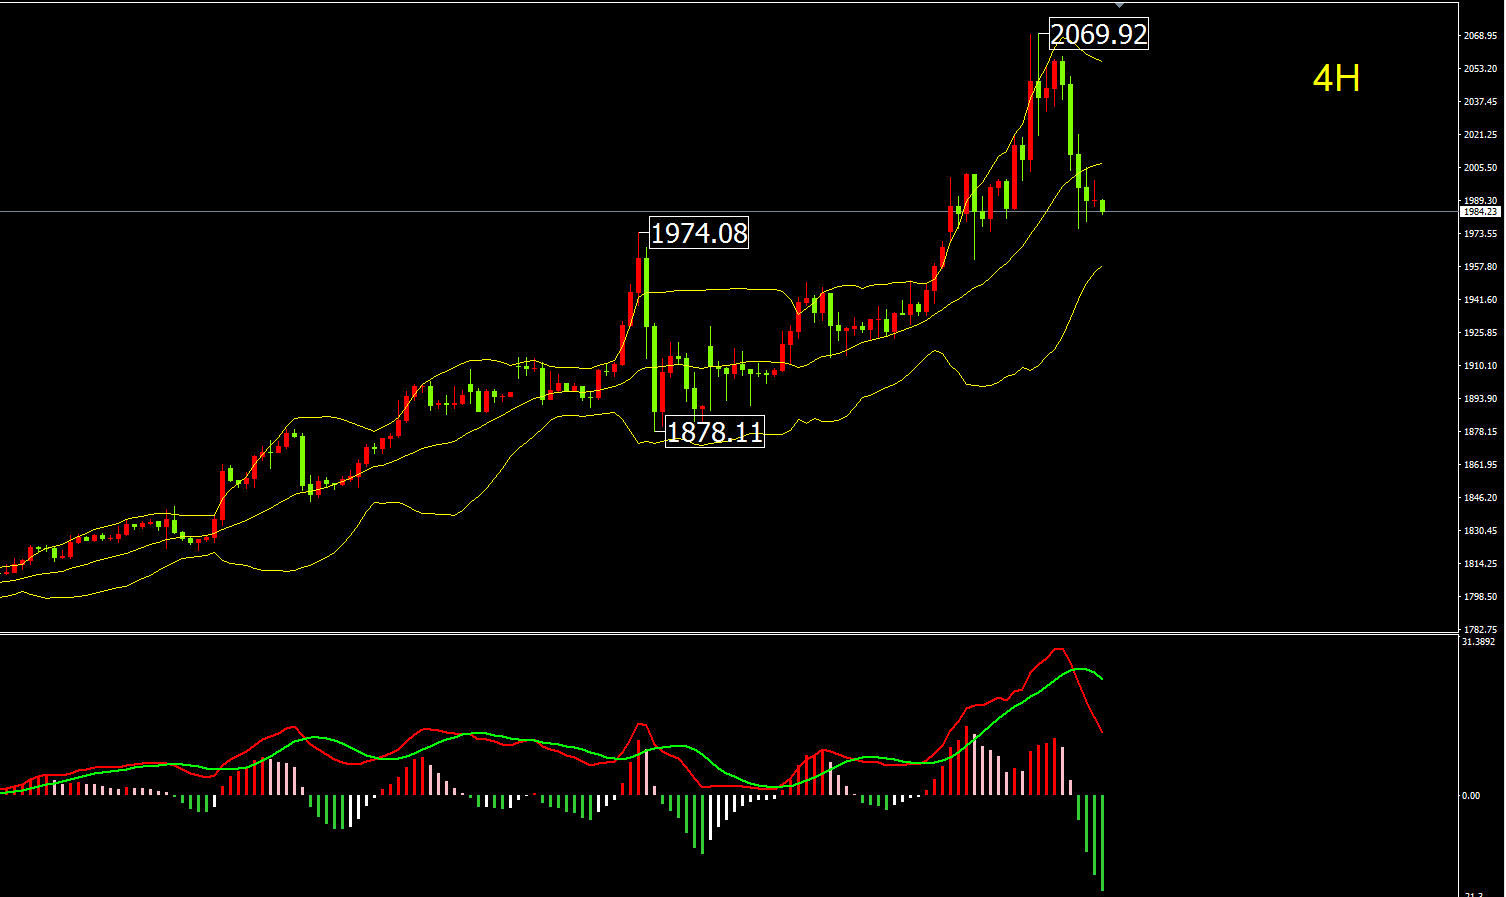
Task: Click the 1846.20 price axis value
Action: (1480, 498)
